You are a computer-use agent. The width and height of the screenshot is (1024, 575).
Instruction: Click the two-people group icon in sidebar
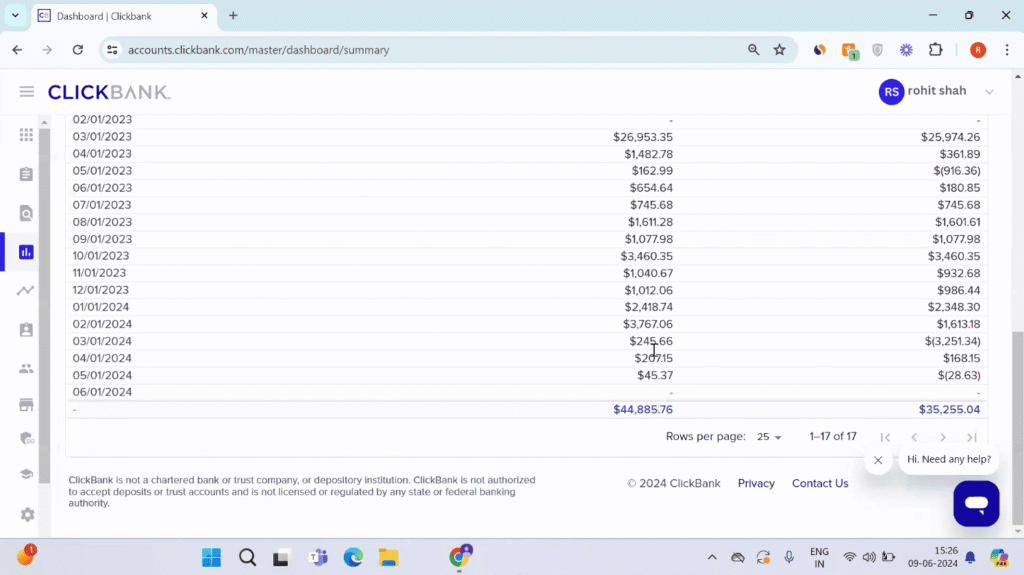pos(26,368)
